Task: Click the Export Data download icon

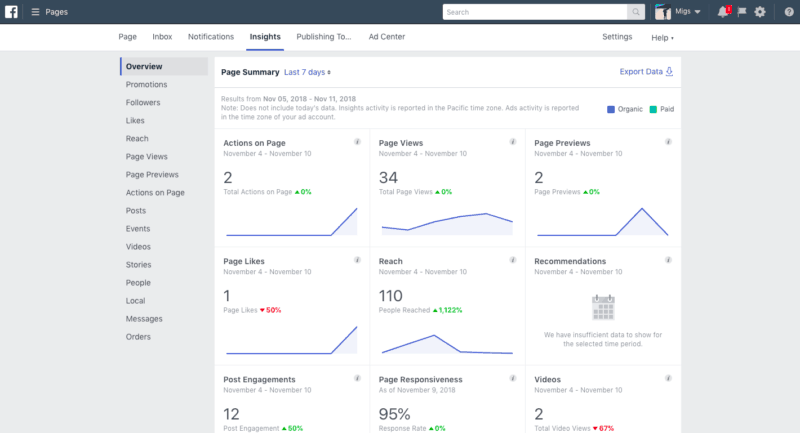Action: click(x=669, y=72)
